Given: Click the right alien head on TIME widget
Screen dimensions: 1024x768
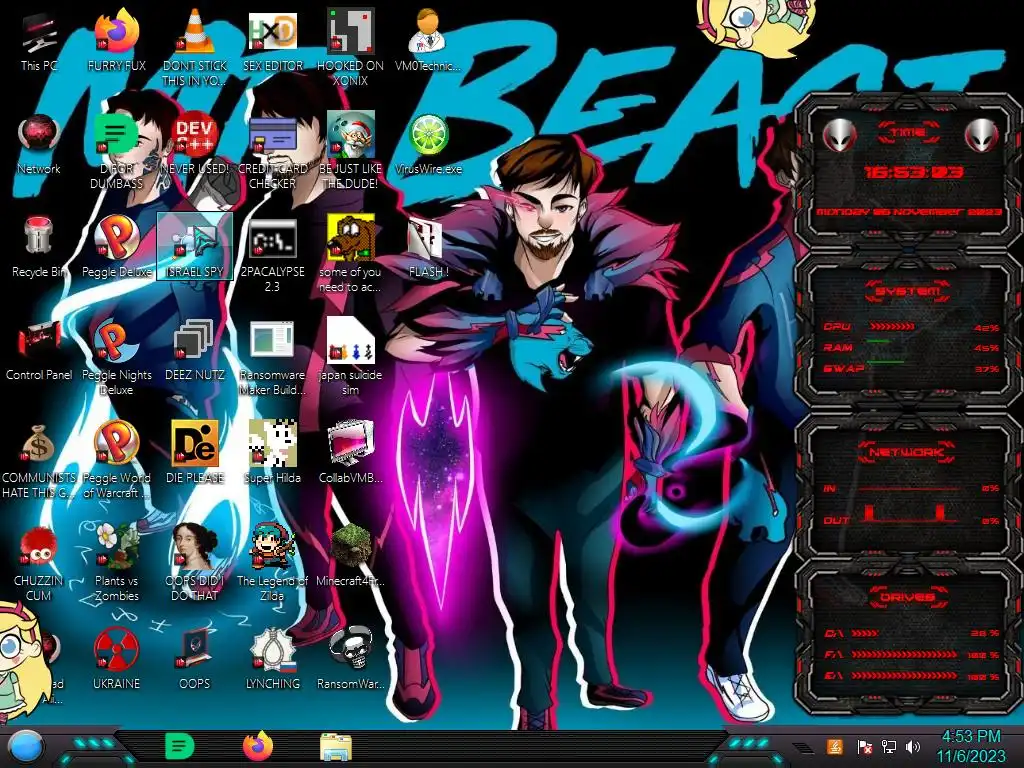Looking at the screenshot, I should pyautogui.click(x=981, y=135).
